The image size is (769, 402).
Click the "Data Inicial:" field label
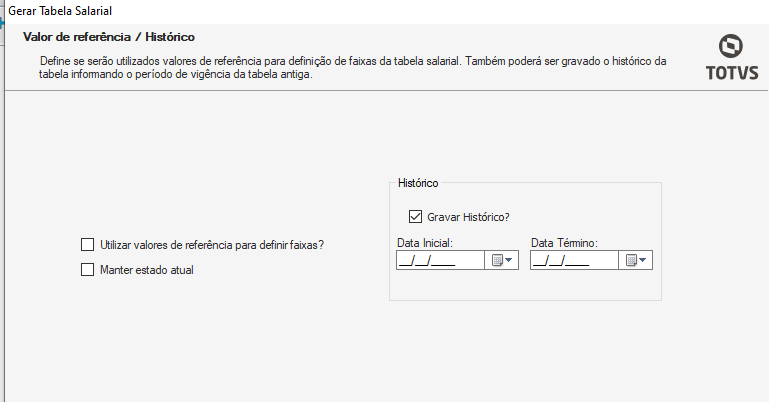click(x=425, y=242)
